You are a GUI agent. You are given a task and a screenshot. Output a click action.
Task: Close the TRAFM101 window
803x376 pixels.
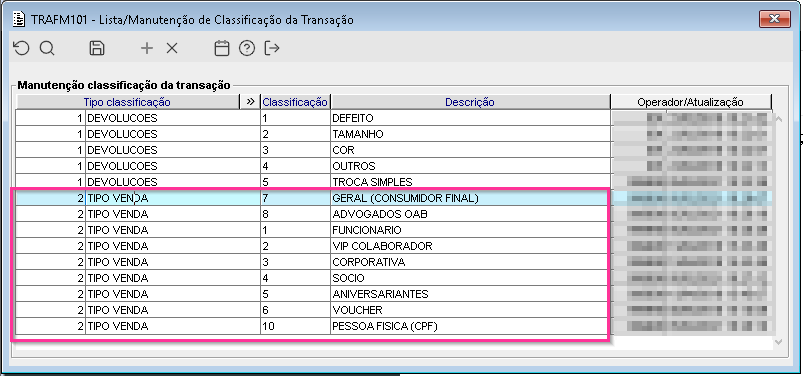pos(774,19)
